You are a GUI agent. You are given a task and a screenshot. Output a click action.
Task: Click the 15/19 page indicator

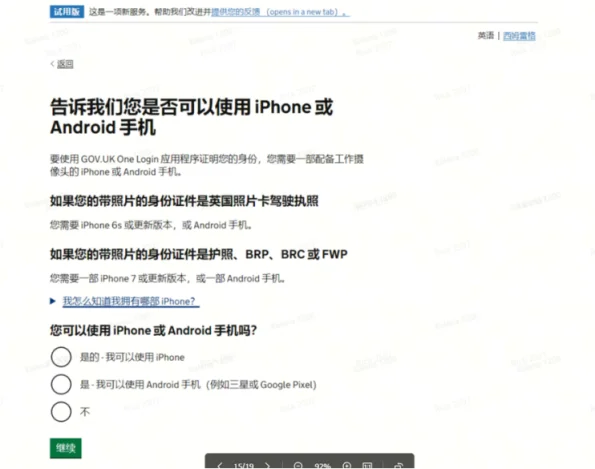(244, 466)
